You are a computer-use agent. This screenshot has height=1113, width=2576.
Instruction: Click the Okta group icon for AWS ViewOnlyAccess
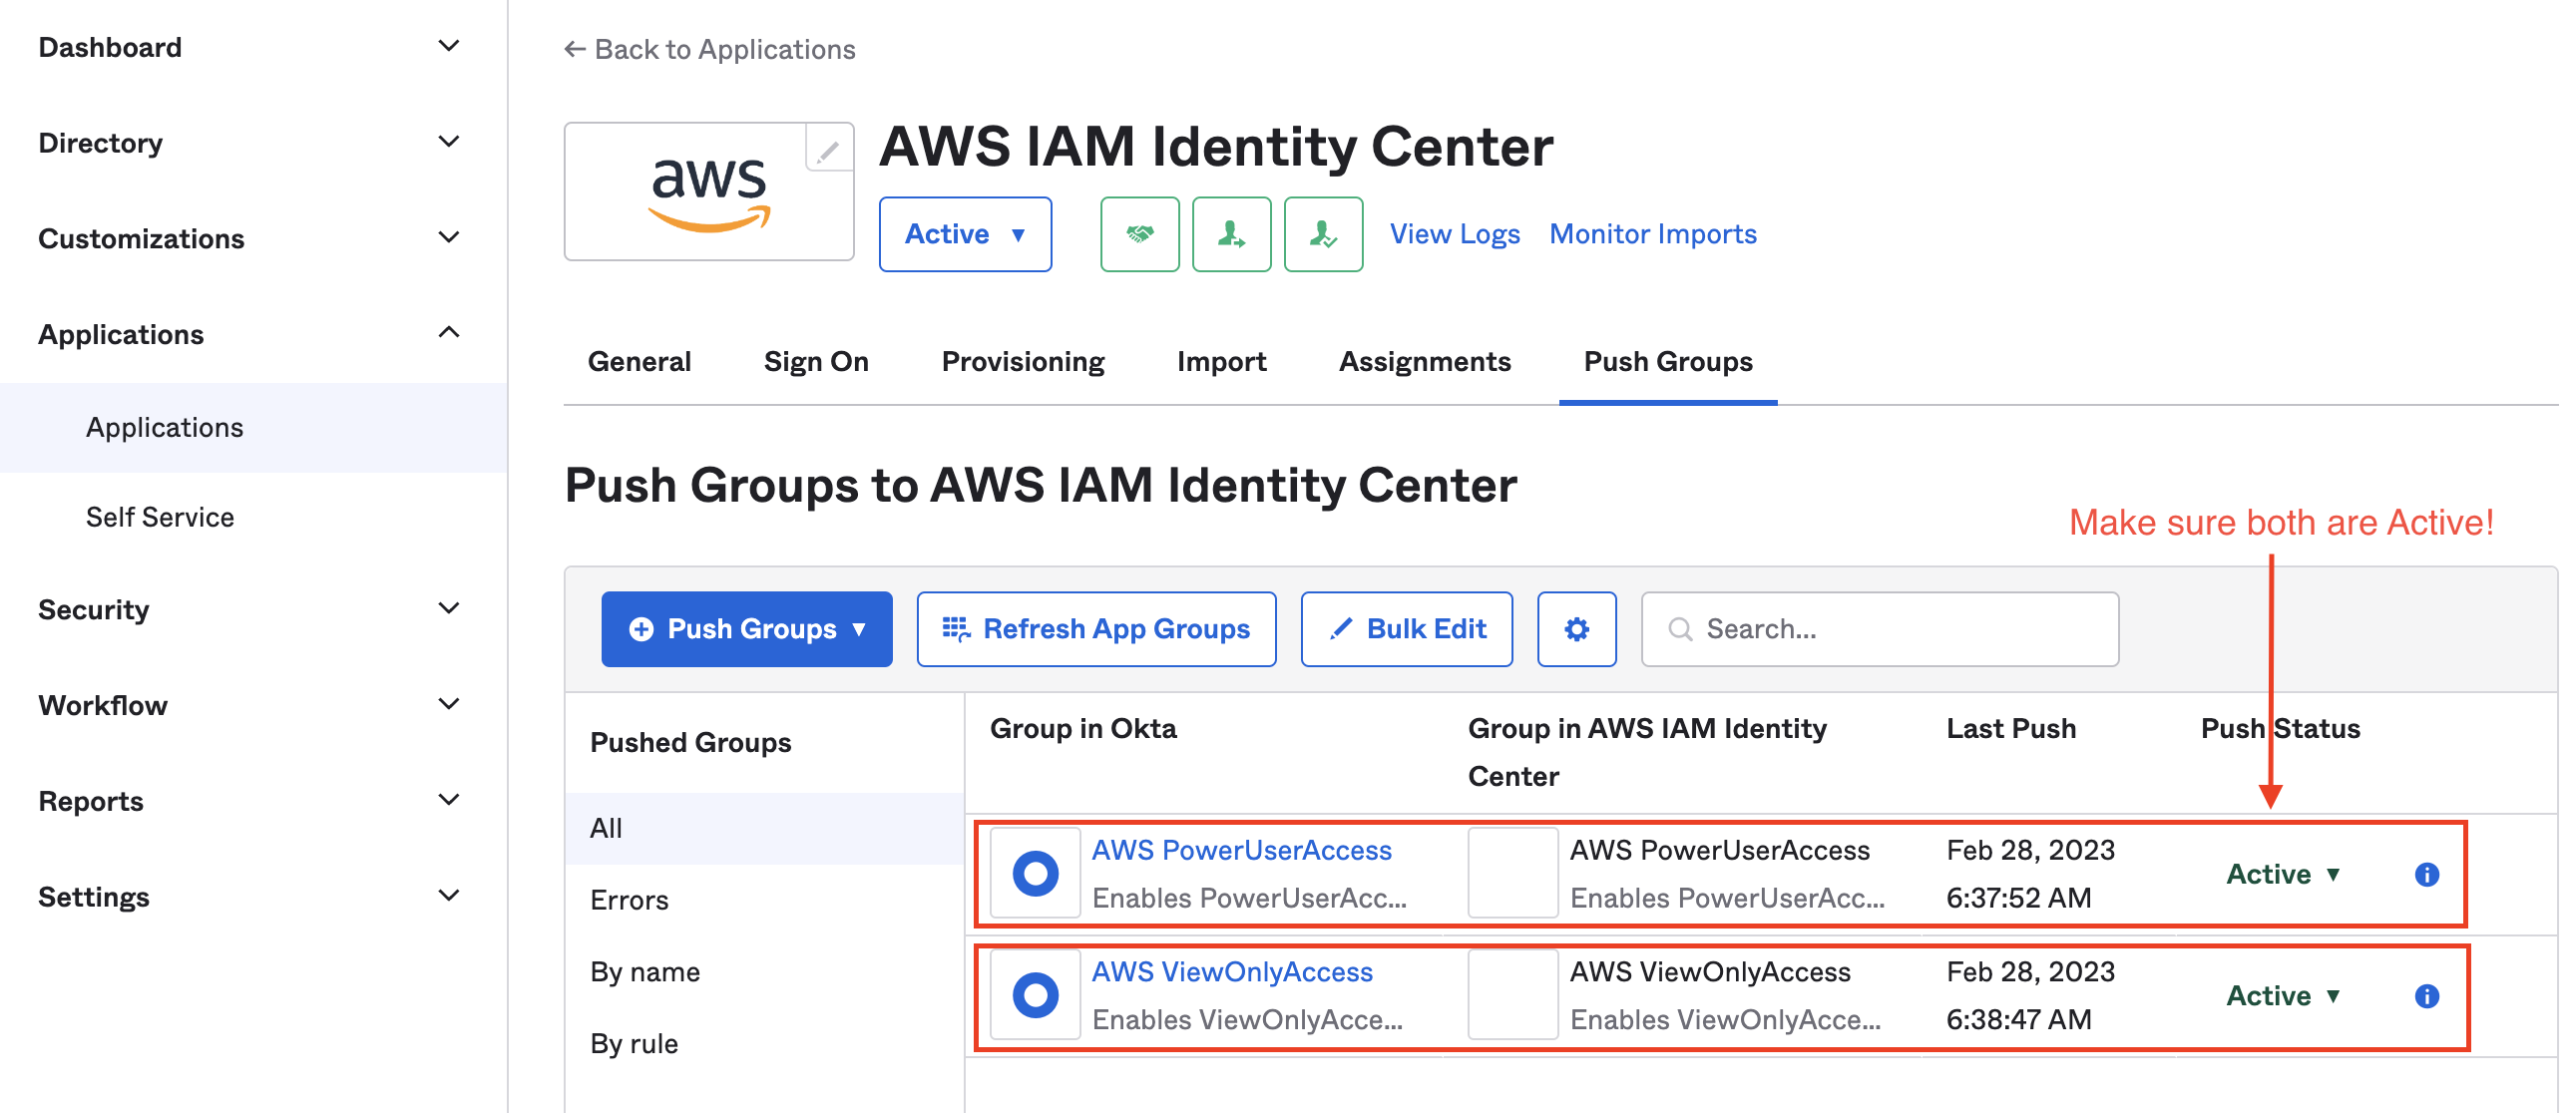click(1035, 995)
